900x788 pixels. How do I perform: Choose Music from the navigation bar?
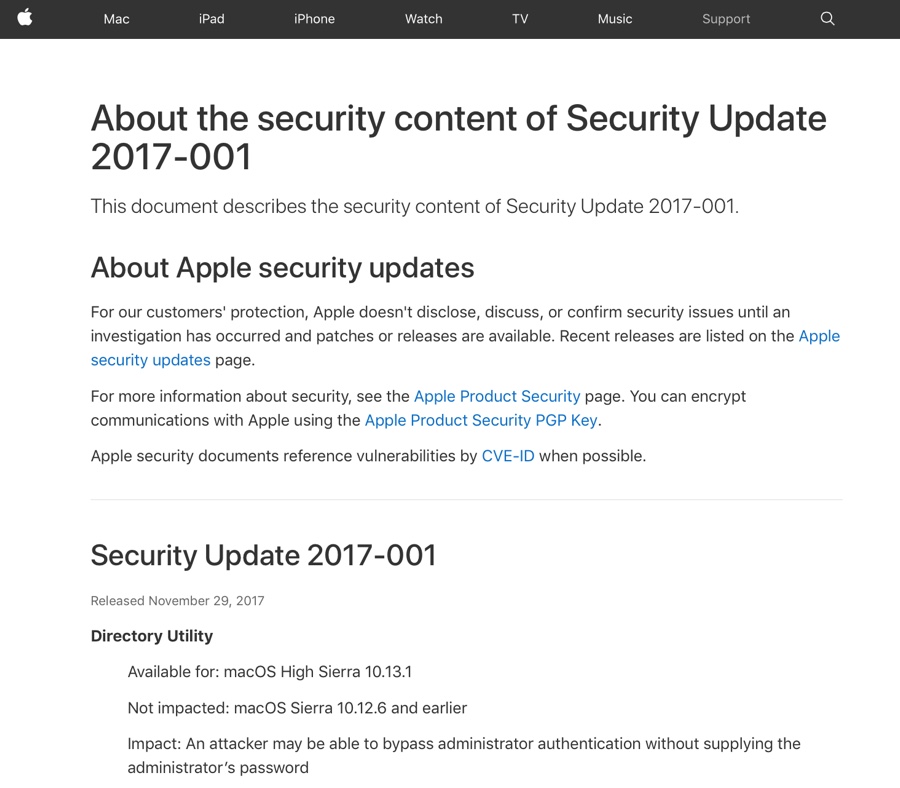coord(615,19)
